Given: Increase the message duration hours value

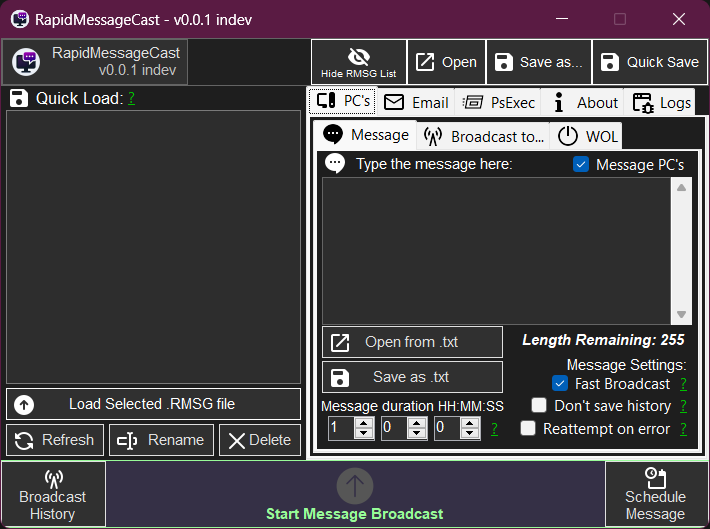Looking at the screenshot, I should coord(364,423).
